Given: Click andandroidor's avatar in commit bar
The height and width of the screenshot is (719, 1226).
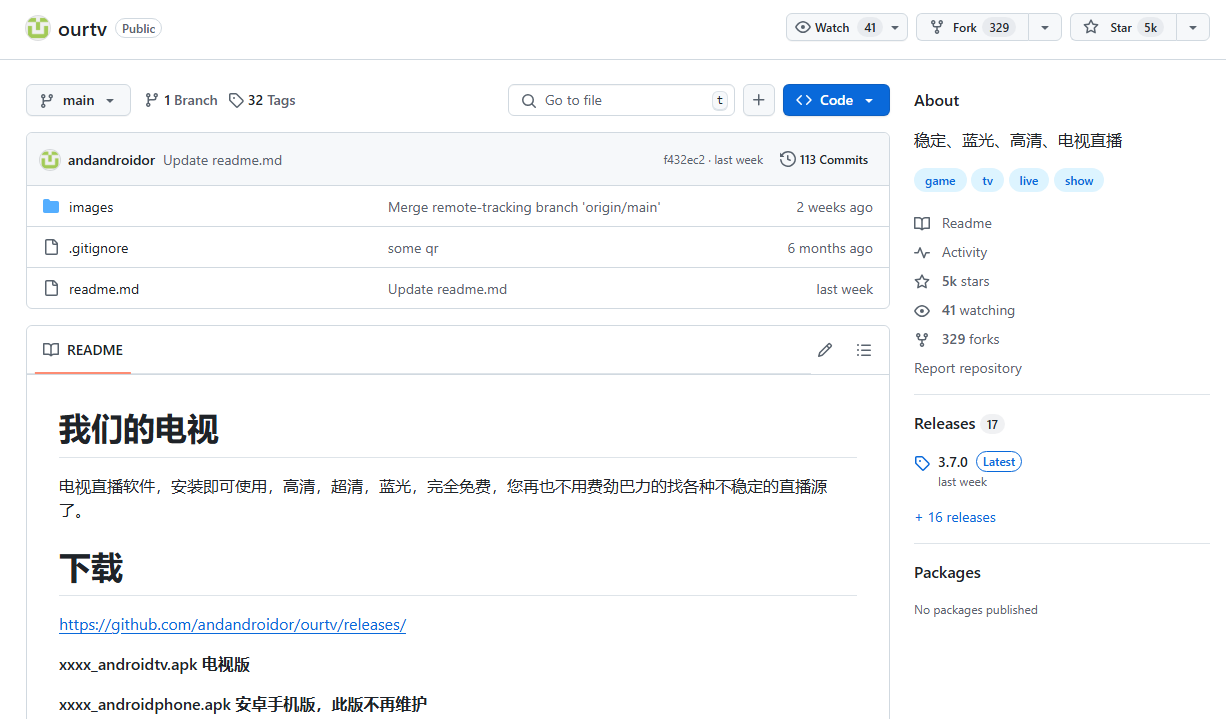Looking at the screenshot, I should (49, 160).
